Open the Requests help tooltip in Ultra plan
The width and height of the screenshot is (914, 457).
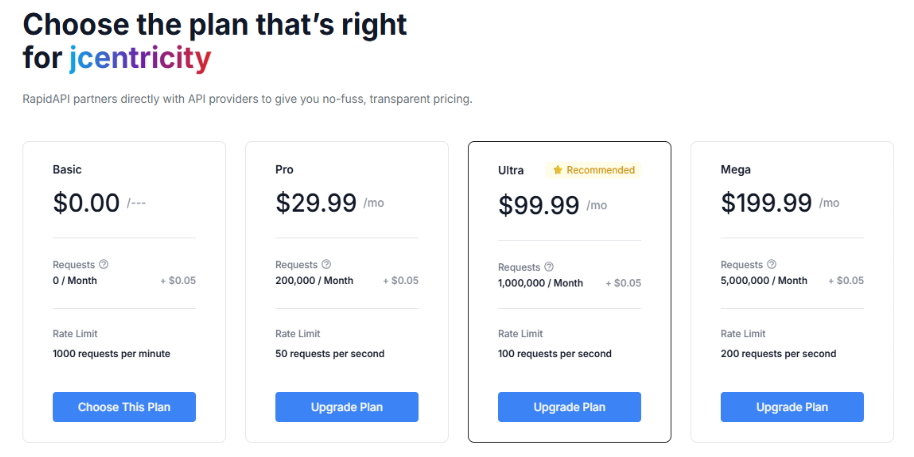pos(549,267)
